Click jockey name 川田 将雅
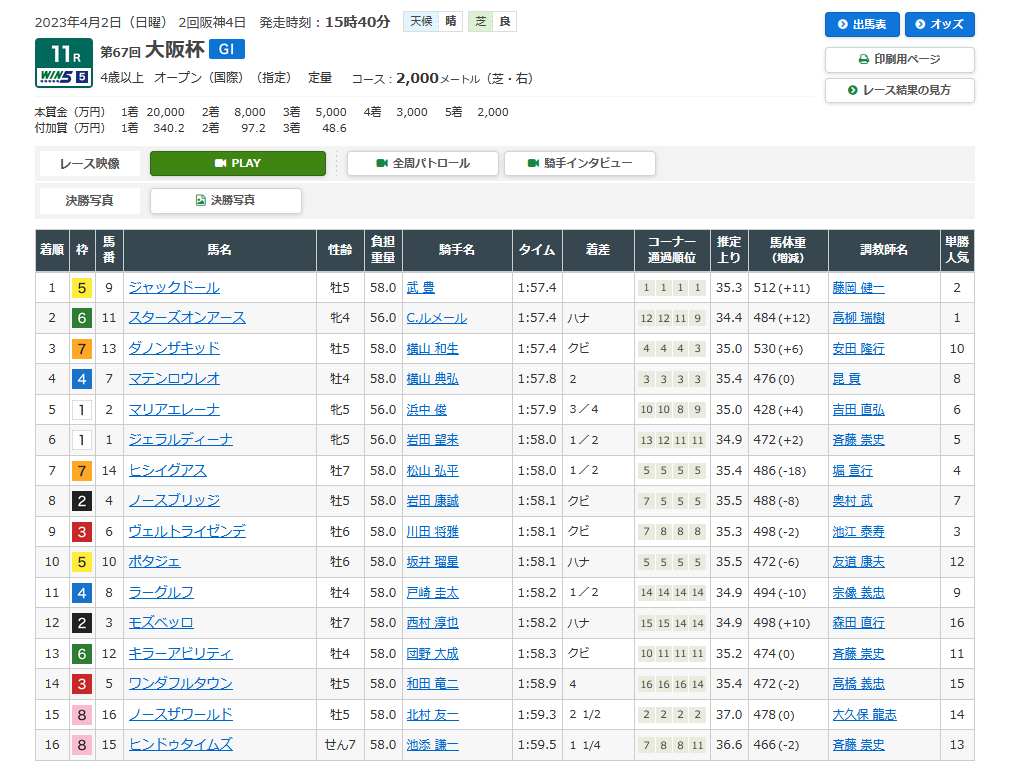 coord(432,531)
